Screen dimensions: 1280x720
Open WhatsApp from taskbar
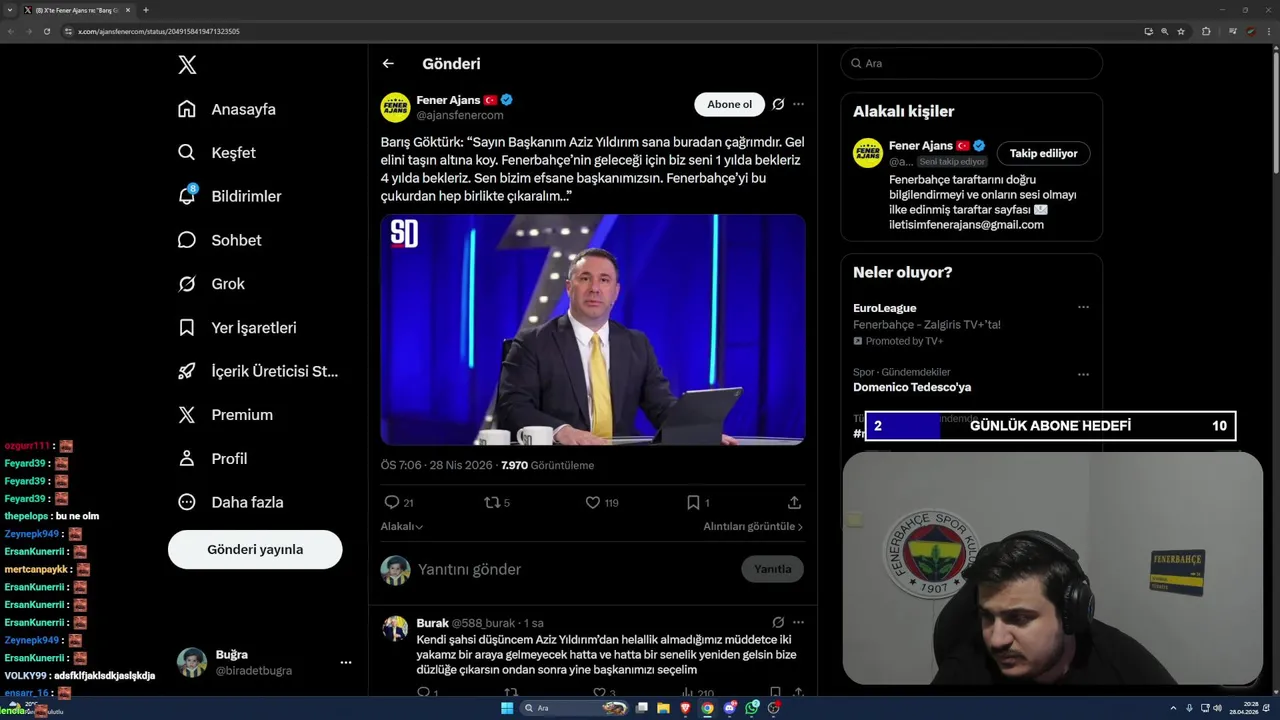coord(752,708)
